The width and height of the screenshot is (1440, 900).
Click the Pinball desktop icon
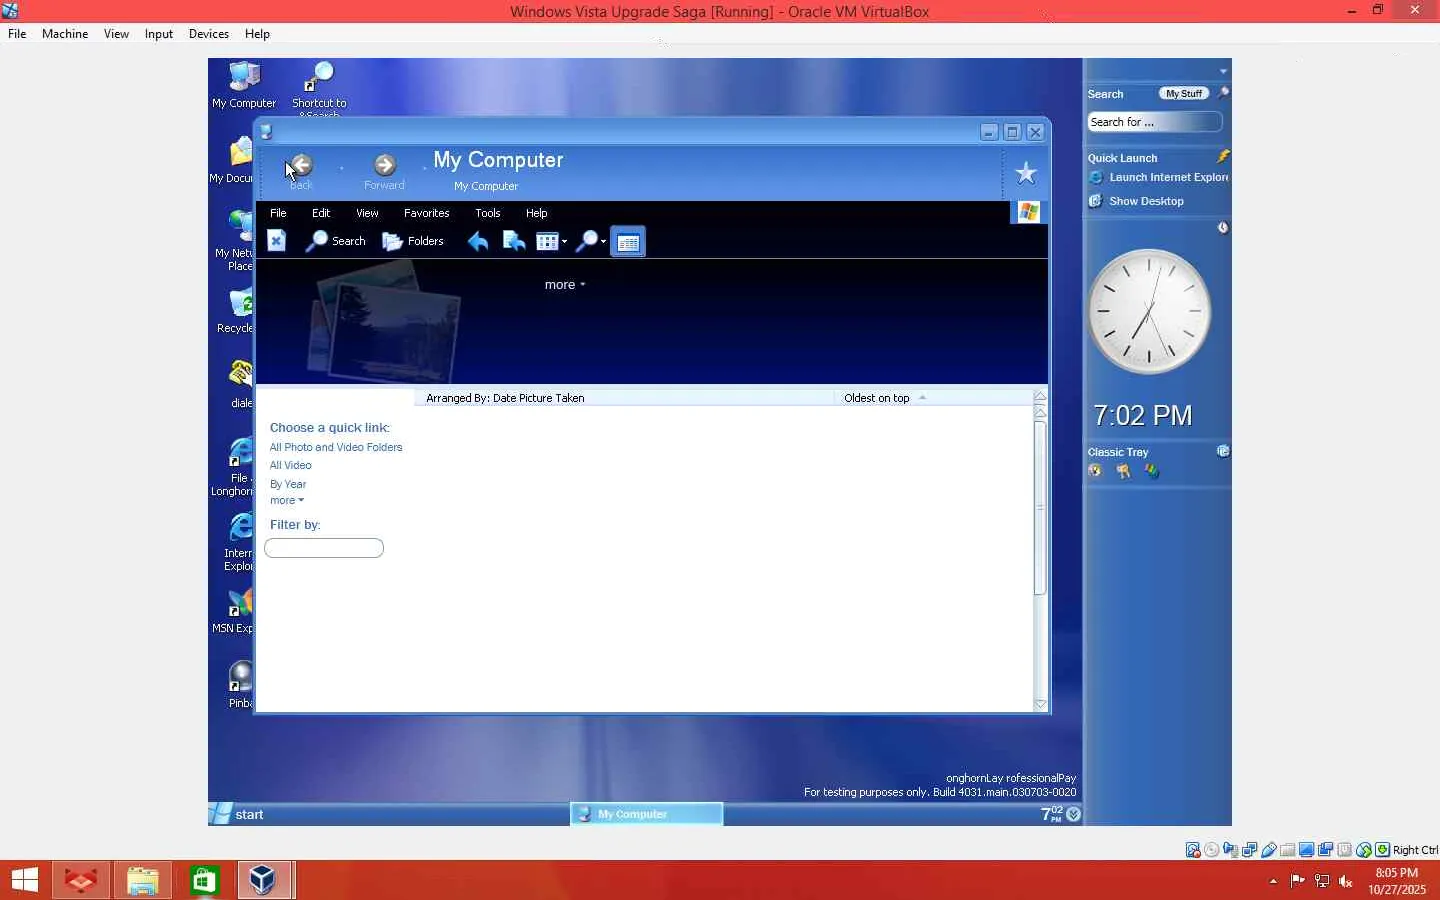[x=240, y=685]
